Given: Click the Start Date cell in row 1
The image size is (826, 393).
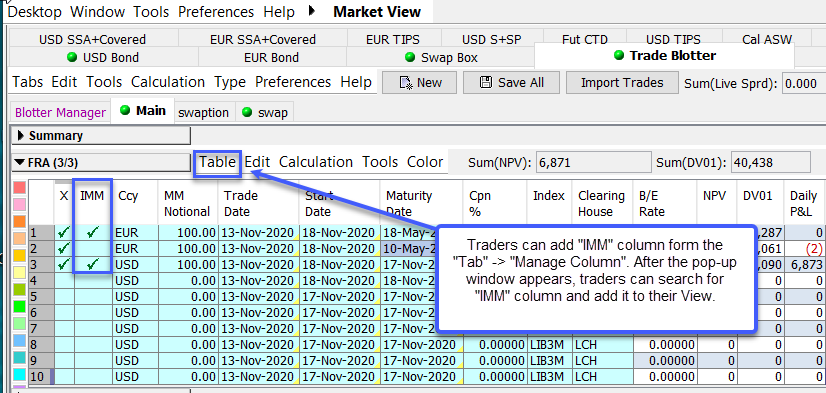Looking at the screenshot, I should click(339, 232).
